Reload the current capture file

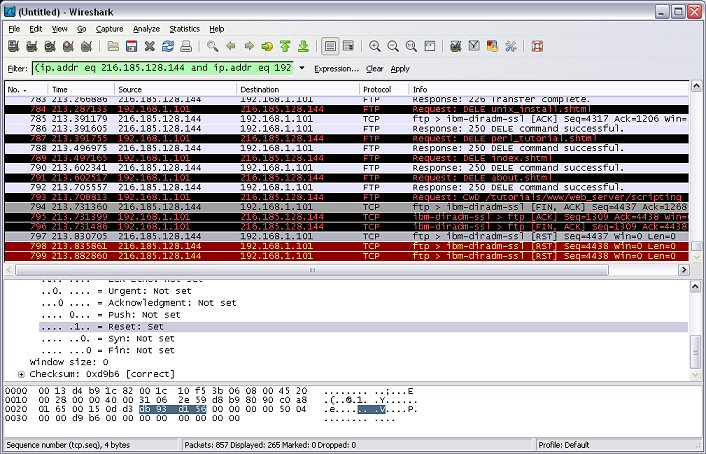coord(168,46)
